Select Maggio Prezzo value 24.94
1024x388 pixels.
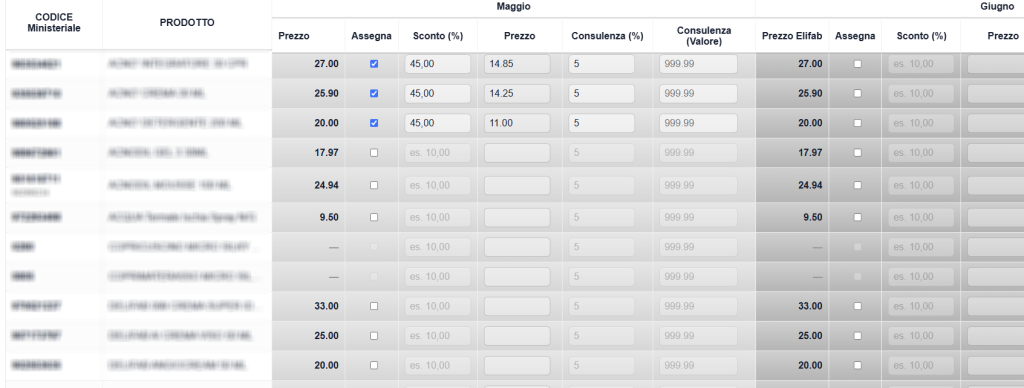[326, 185]
